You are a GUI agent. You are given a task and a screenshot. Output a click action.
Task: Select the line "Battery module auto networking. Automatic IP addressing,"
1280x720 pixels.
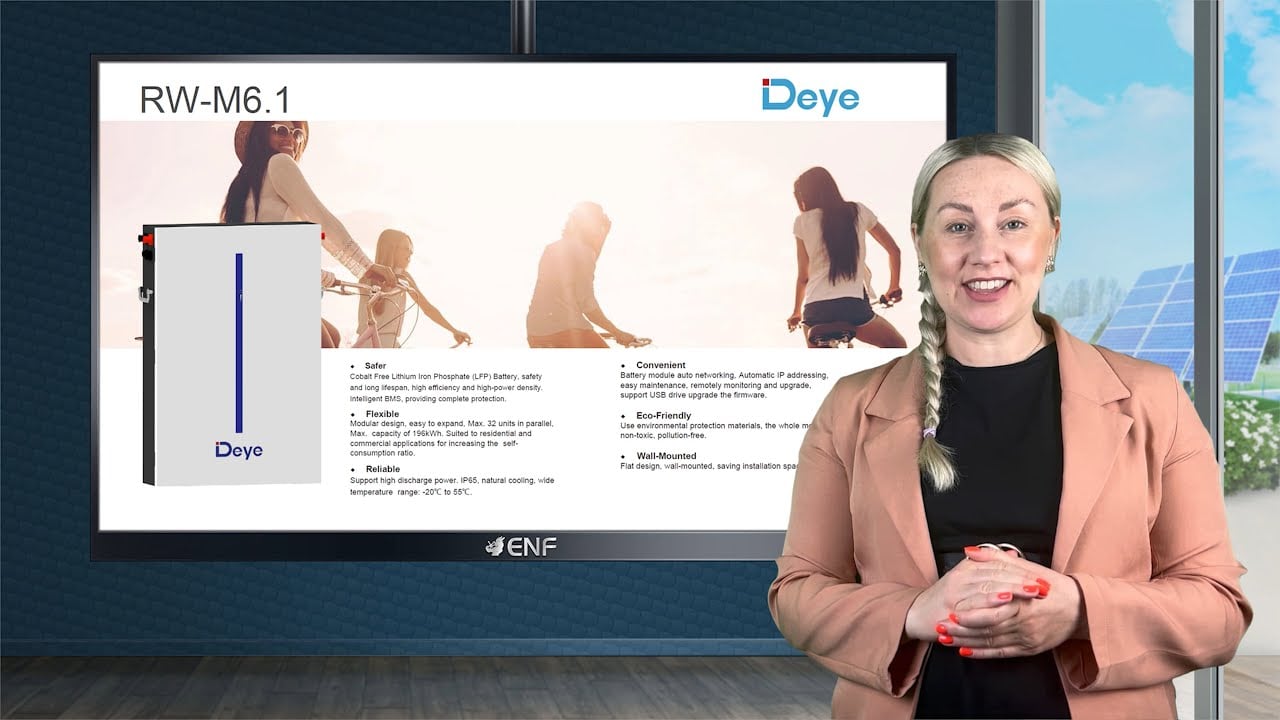(x=724, y=375)
